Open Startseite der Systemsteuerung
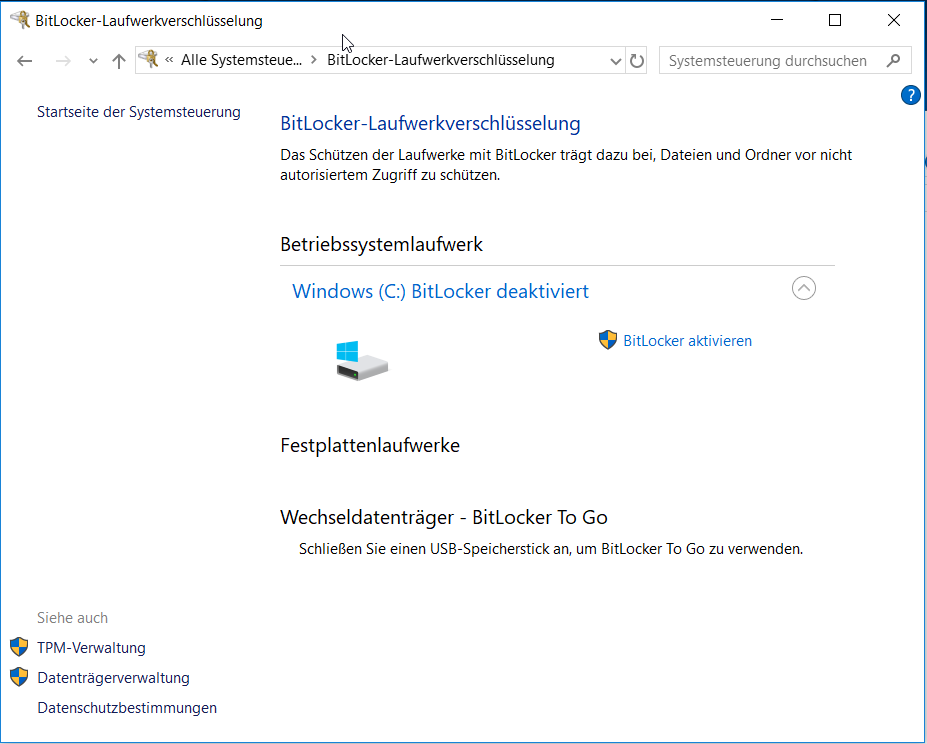Viewport: 927px width, 744px height. point(138,112)
